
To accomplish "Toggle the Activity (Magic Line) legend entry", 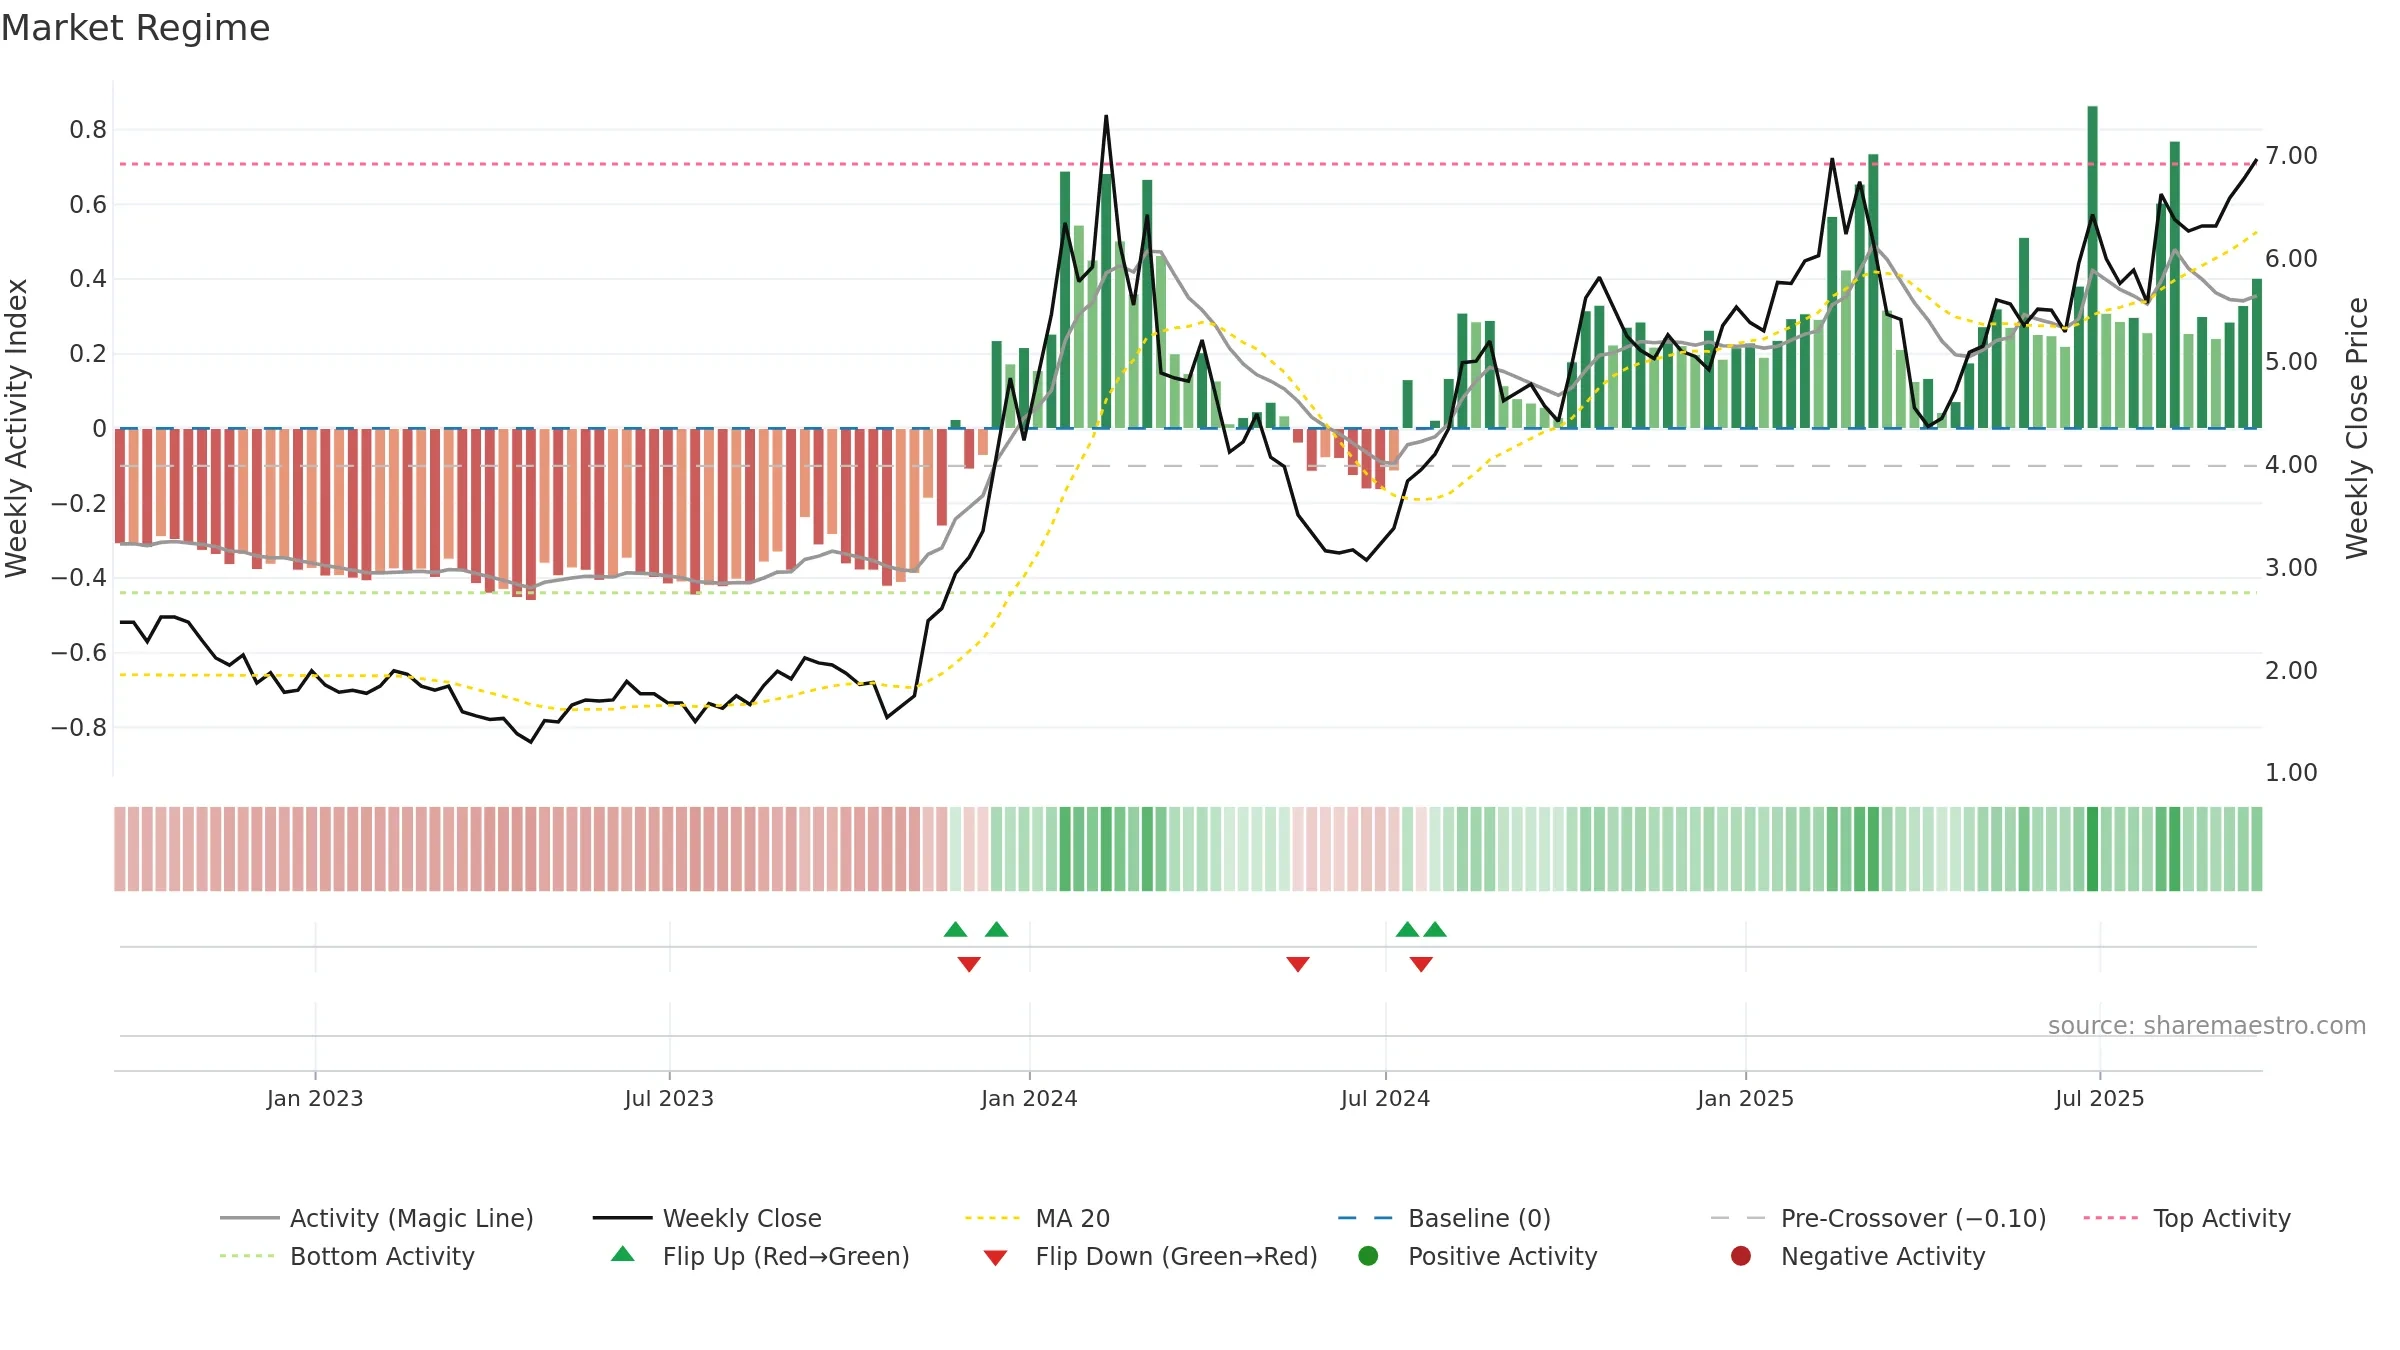I will click(377, 1218).
